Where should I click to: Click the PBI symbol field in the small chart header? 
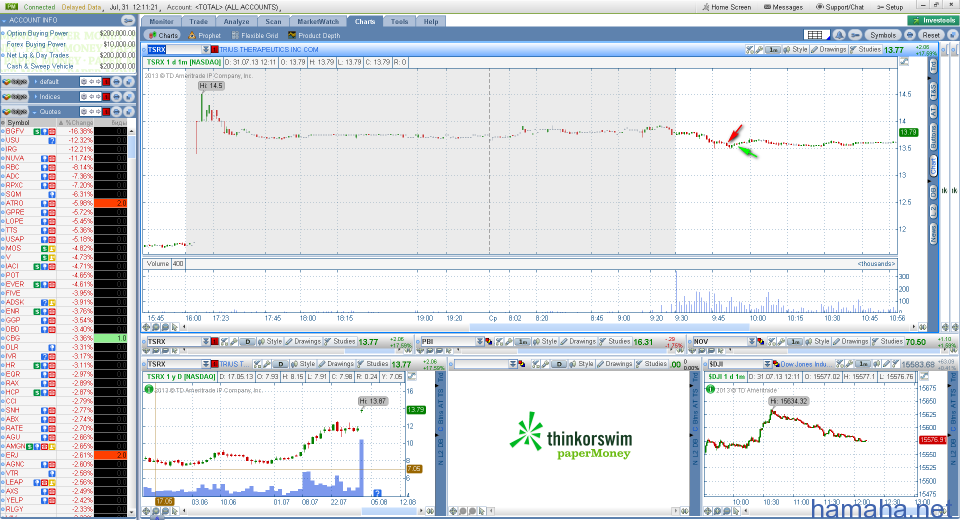pyautogui.click(x=451, y=342)
